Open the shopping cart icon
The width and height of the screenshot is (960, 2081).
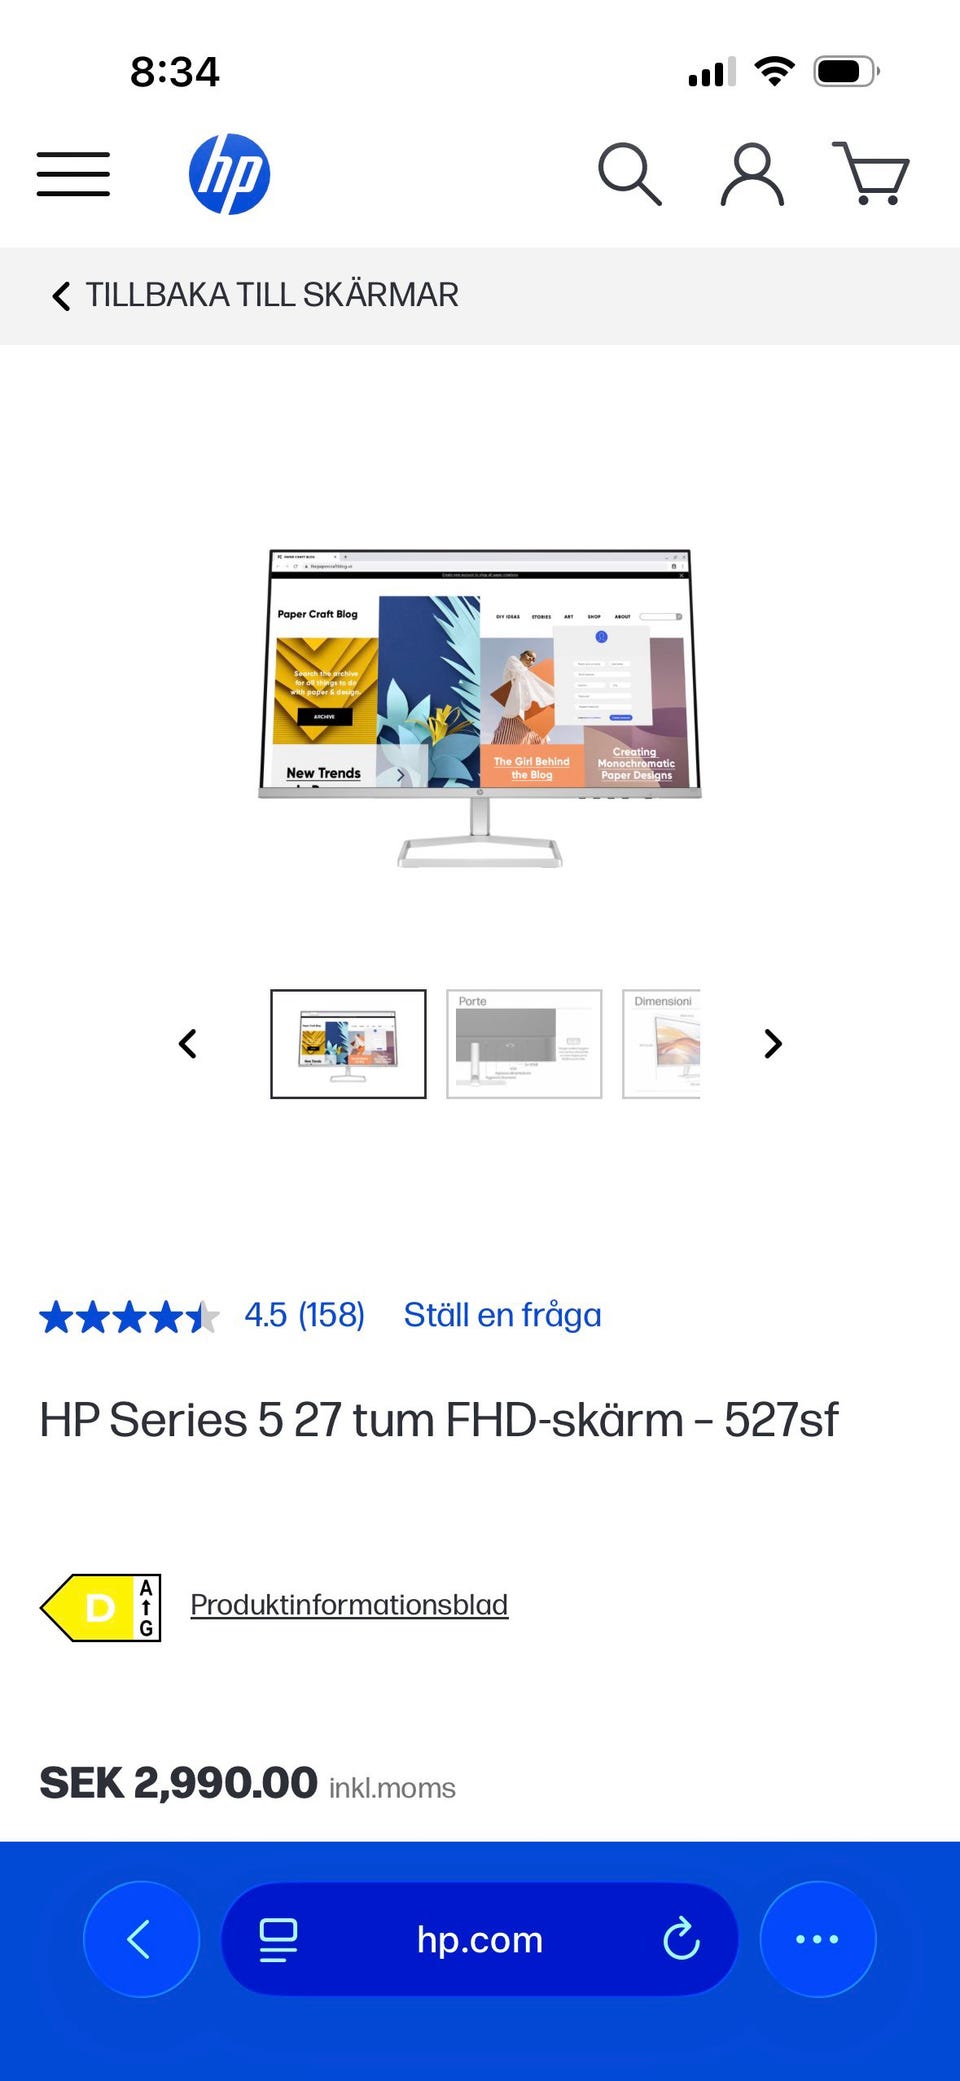coord(871,174)
